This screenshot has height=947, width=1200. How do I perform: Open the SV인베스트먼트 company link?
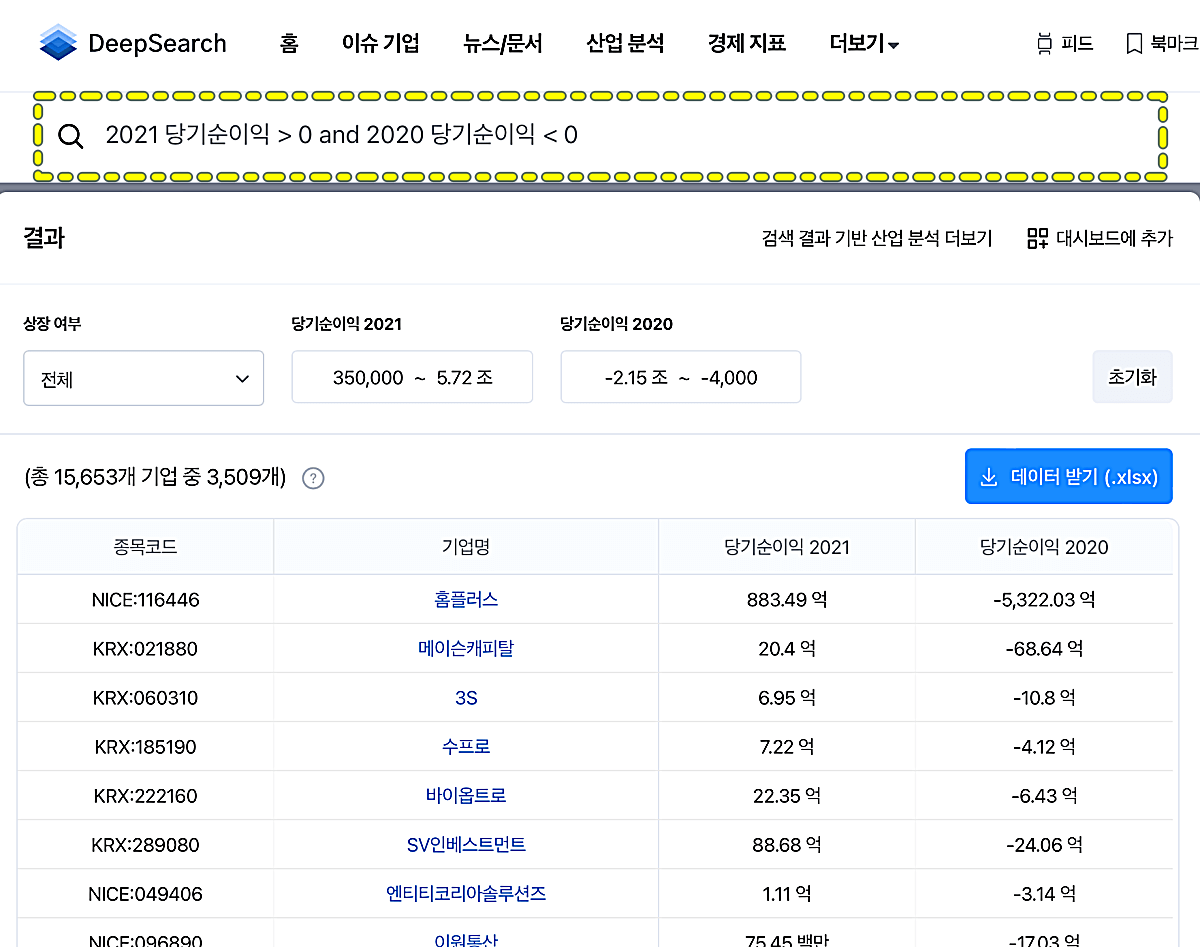[466, 844]
